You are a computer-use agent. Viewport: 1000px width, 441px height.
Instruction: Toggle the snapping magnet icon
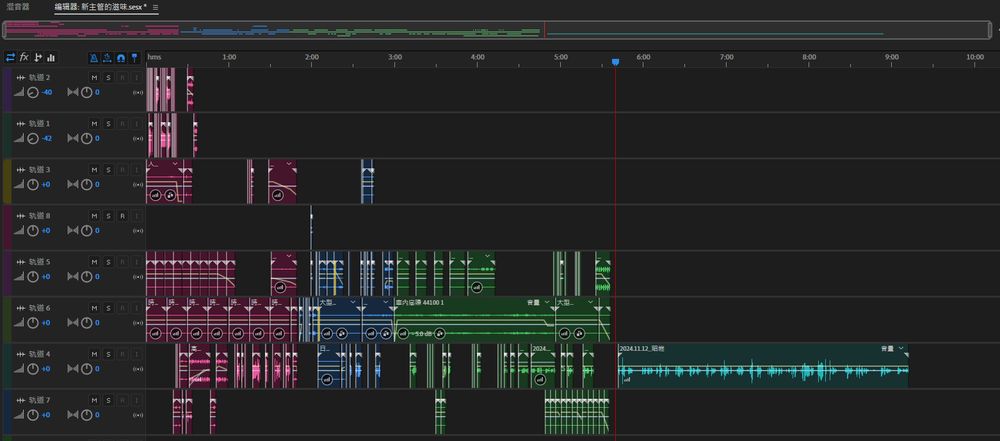(x=121, y=57)
